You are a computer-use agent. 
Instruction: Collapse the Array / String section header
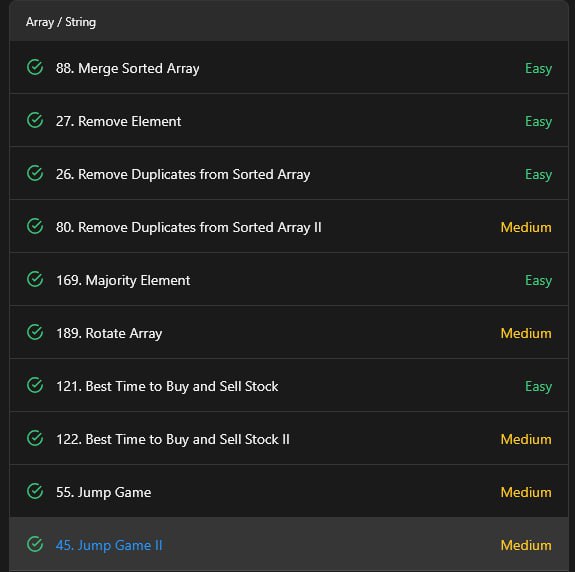[x=289, y=22]
